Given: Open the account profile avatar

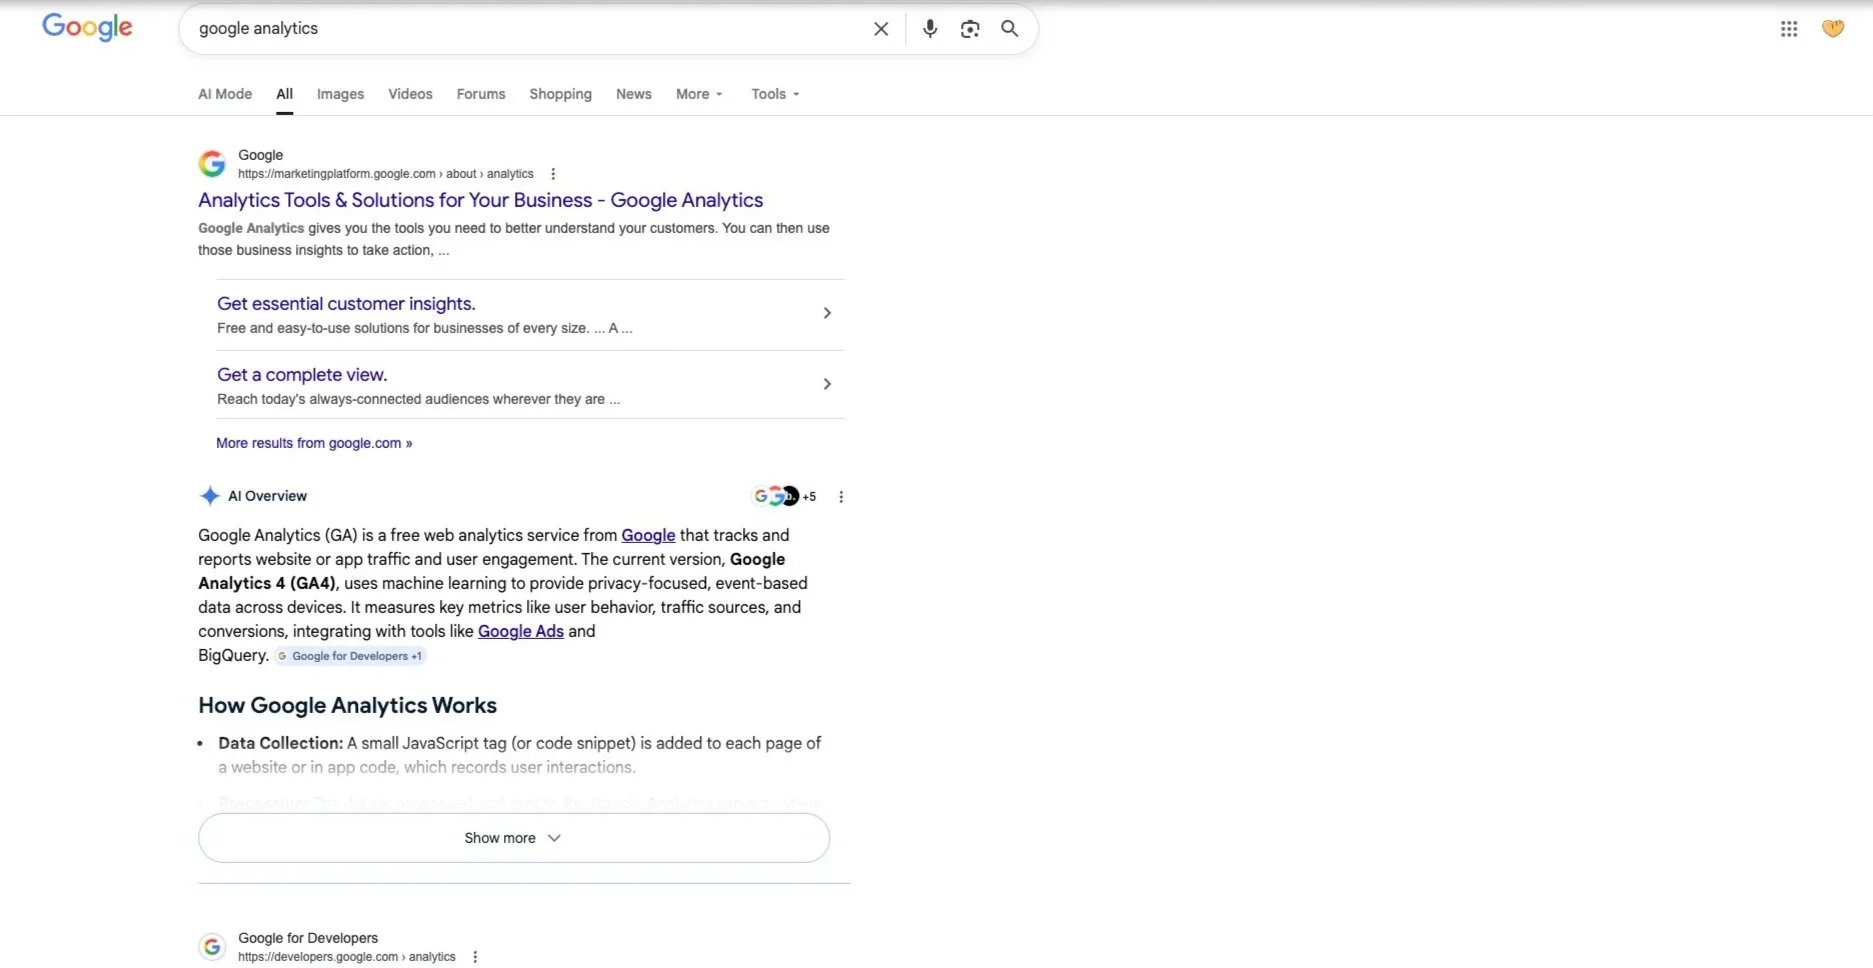Looking at the screenshot, I should pos(1833,29).
